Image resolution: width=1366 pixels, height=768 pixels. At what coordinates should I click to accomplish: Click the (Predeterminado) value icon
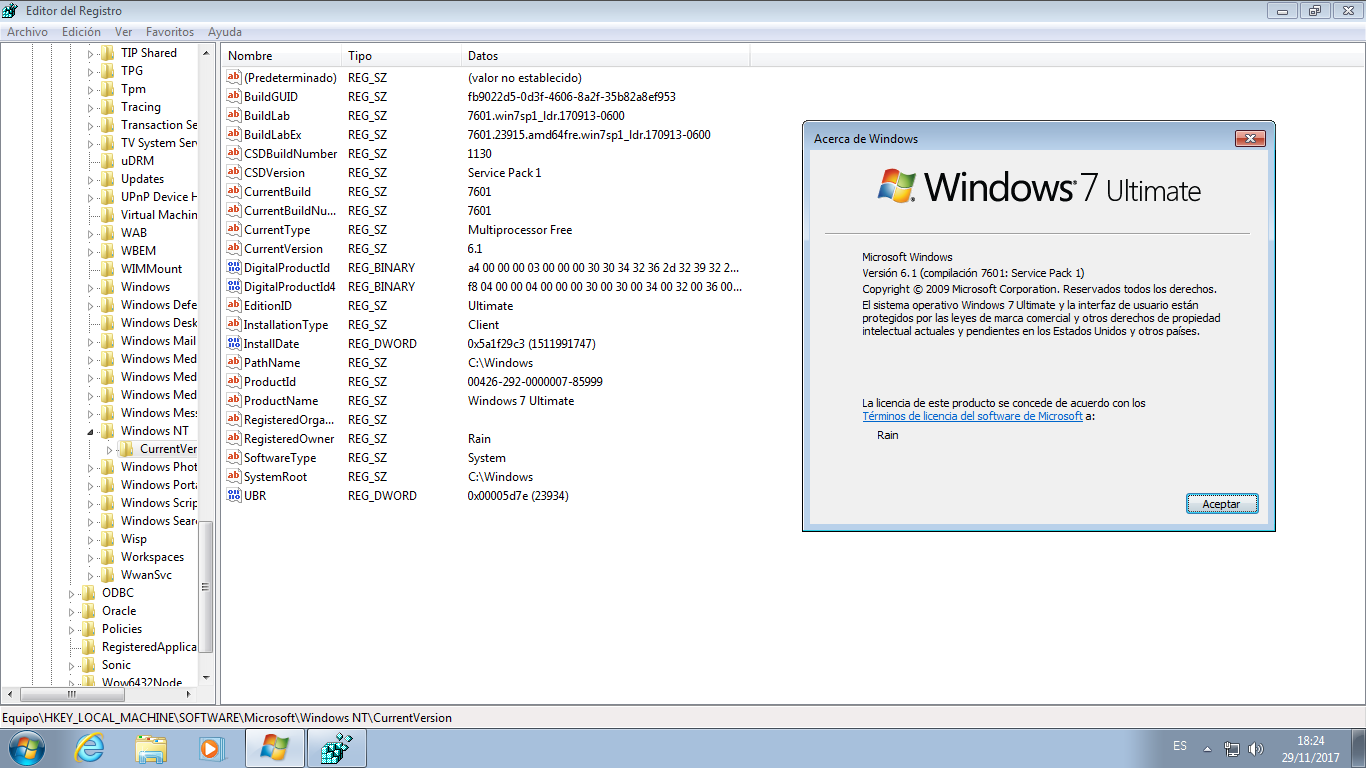234,78
